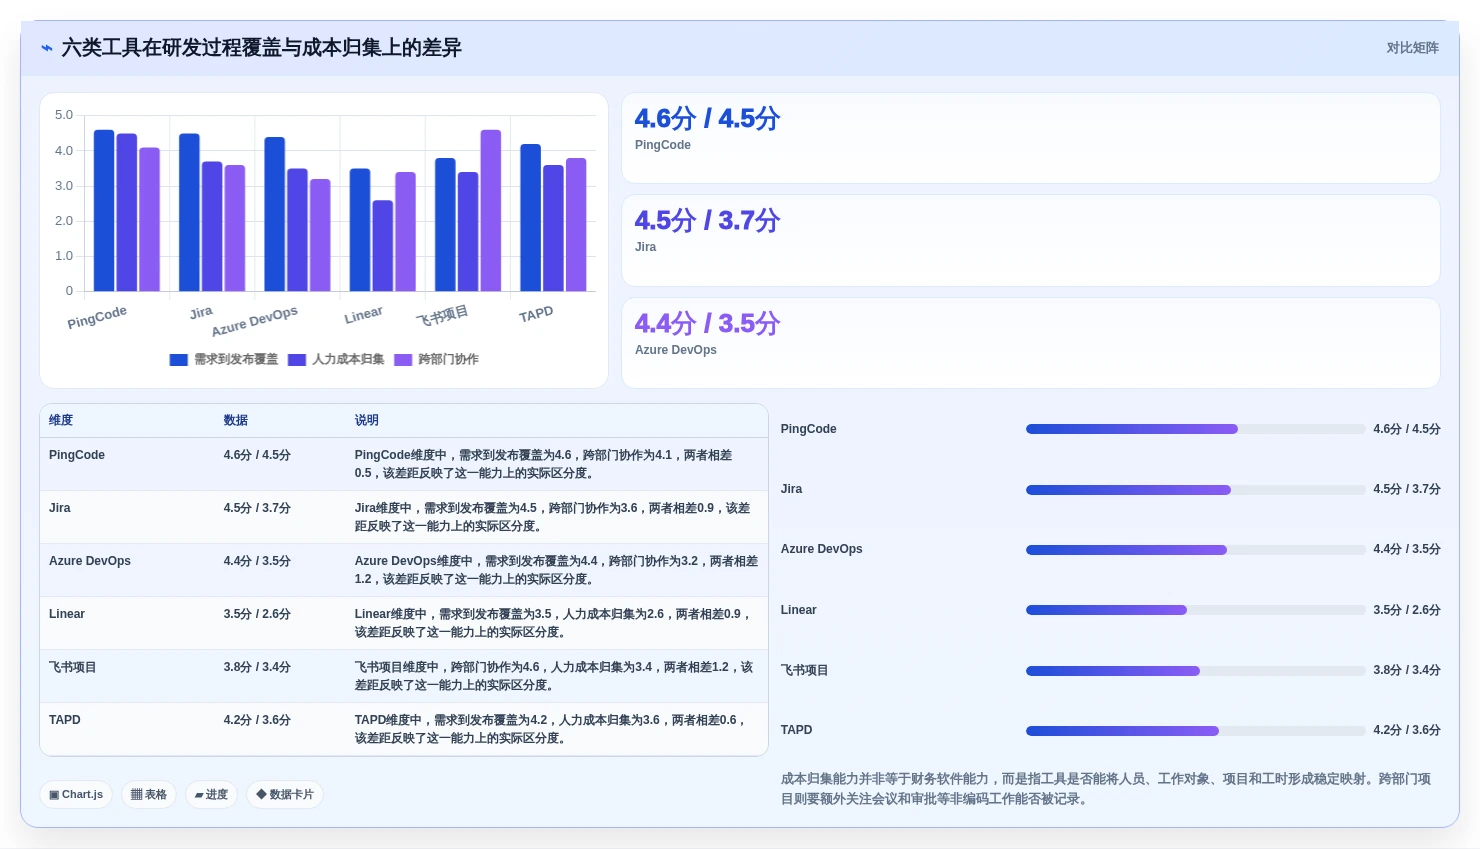
Task: Click the 飞书项目 跨部门协作 bar in chart
Action: pos(491,210)
